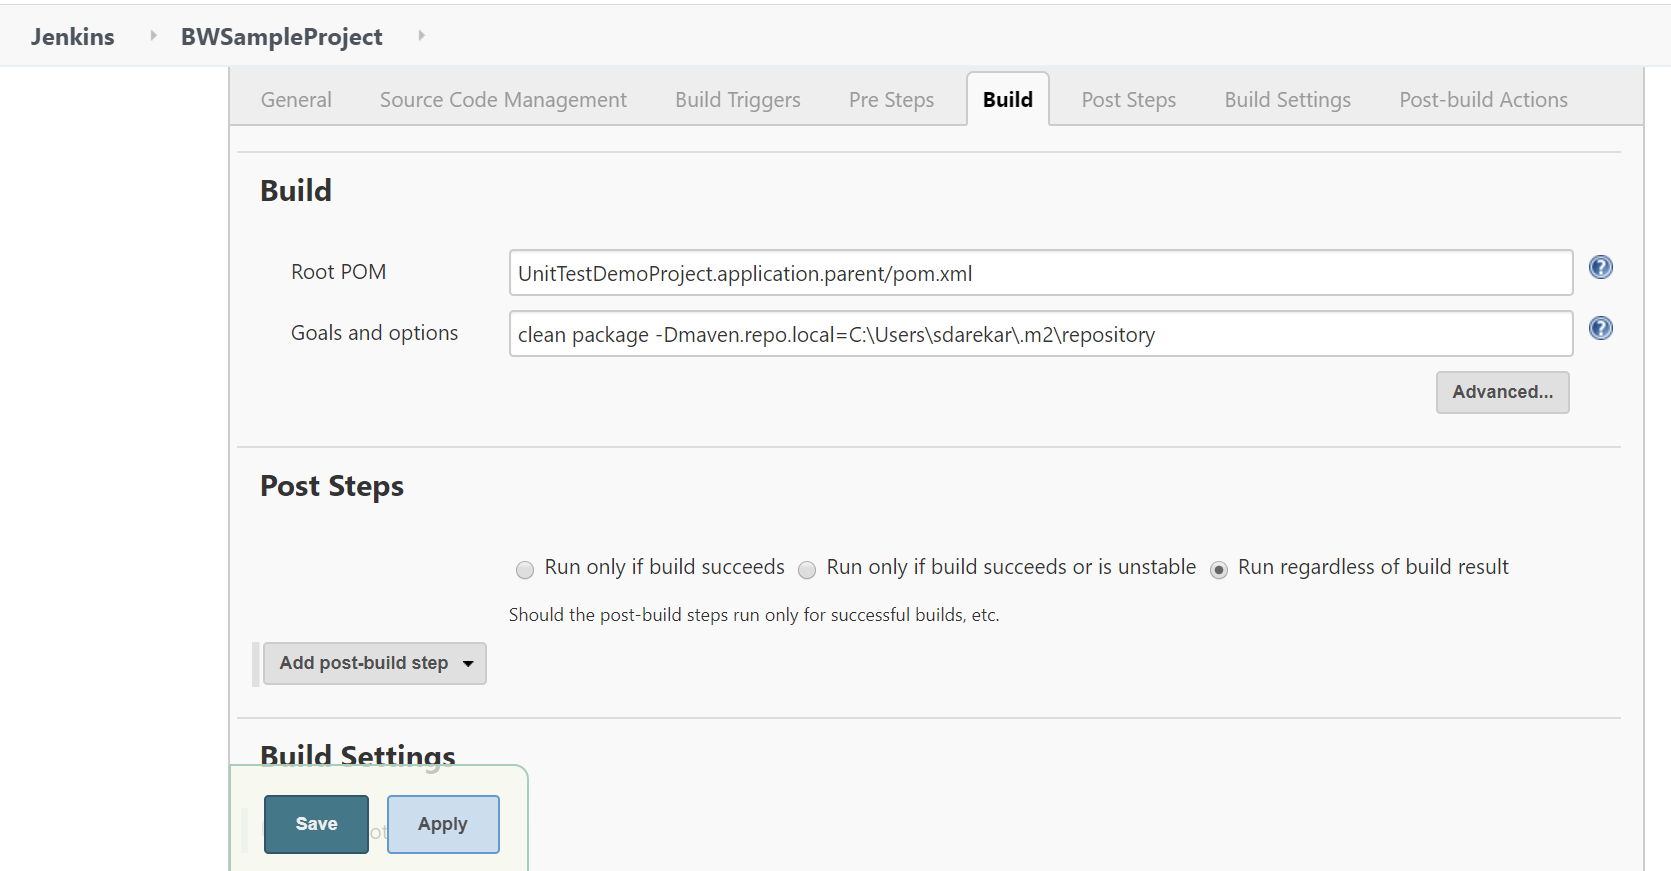Select Run only if build succeeds
Viewport: 1671px width, 871px height.
coord(525,570)
